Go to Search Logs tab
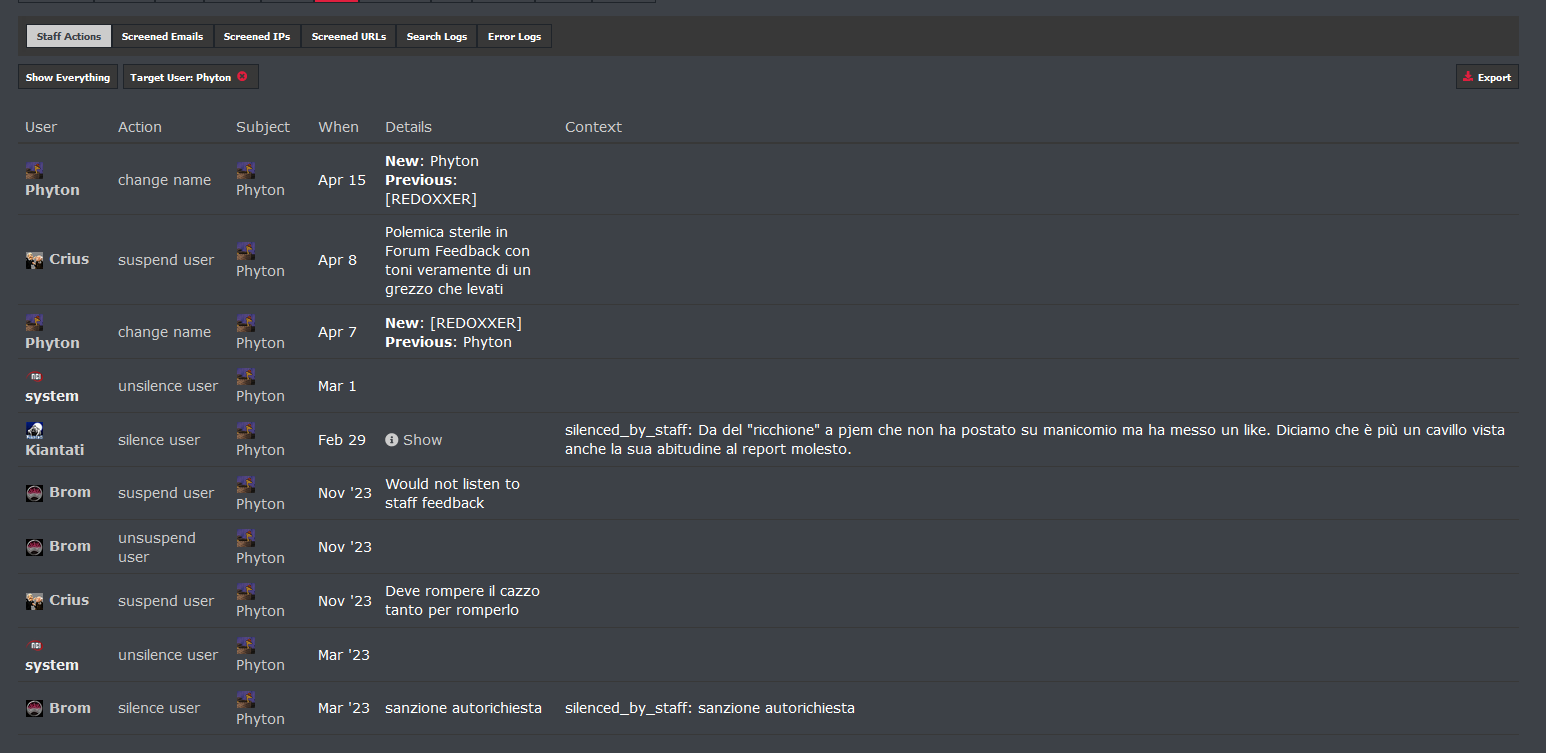1546x753 pixels. coord(437,36)
